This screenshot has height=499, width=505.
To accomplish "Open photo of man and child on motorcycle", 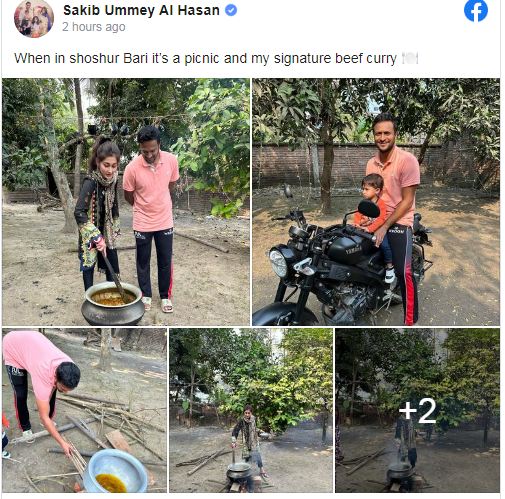I will tap(376, 202).
